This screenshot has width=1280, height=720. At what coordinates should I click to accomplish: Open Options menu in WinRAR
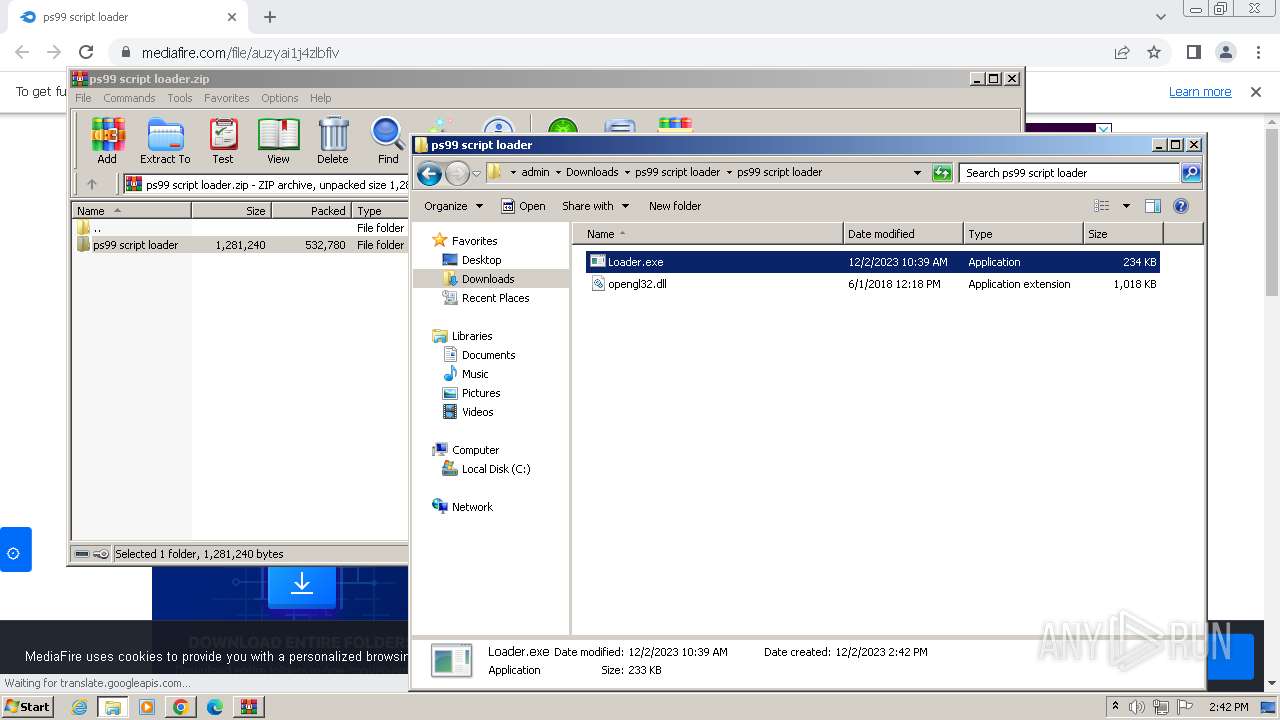280,98
